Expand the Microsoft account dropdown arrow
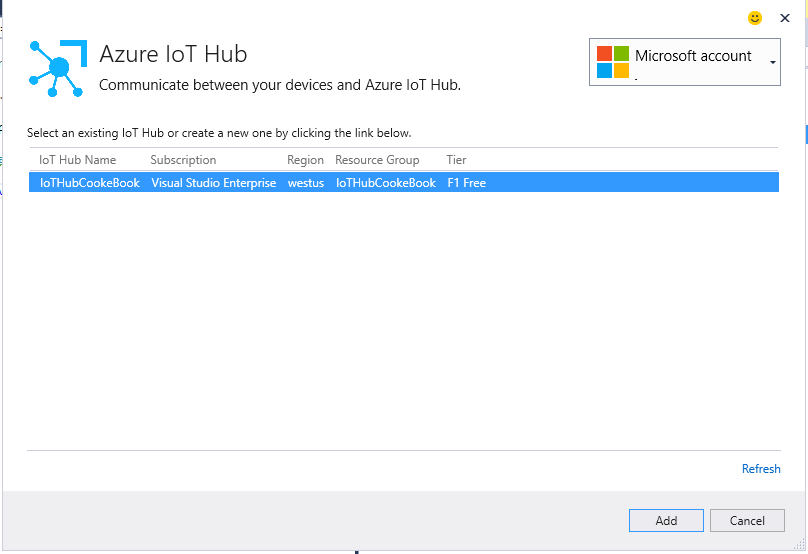The height and width of the screenshot is (554, 808). pyautogui.click(x=772, y=63)
